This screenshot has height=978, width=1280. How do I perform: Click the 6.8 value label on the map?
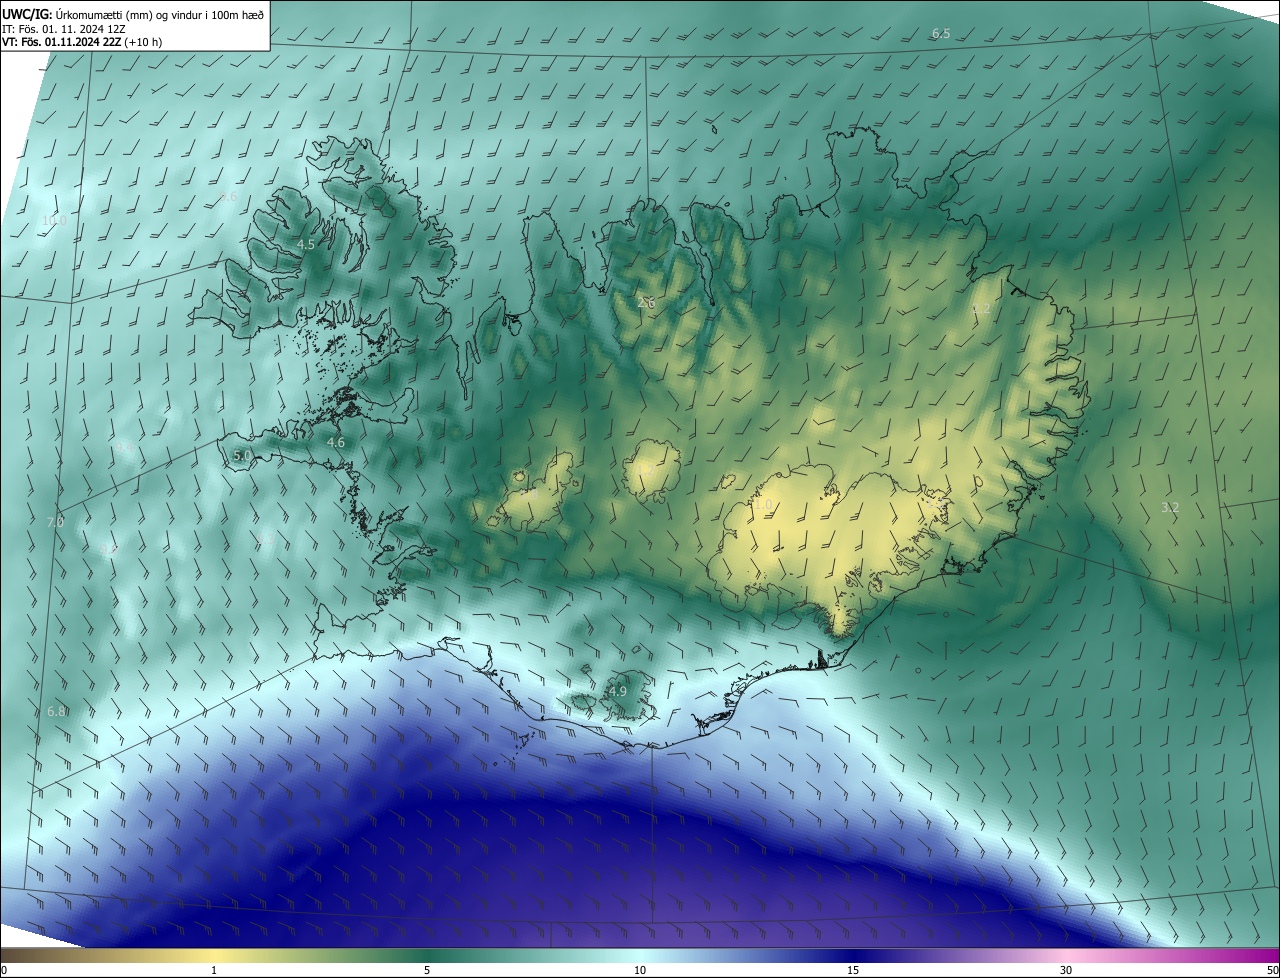(x=56, y=711)
